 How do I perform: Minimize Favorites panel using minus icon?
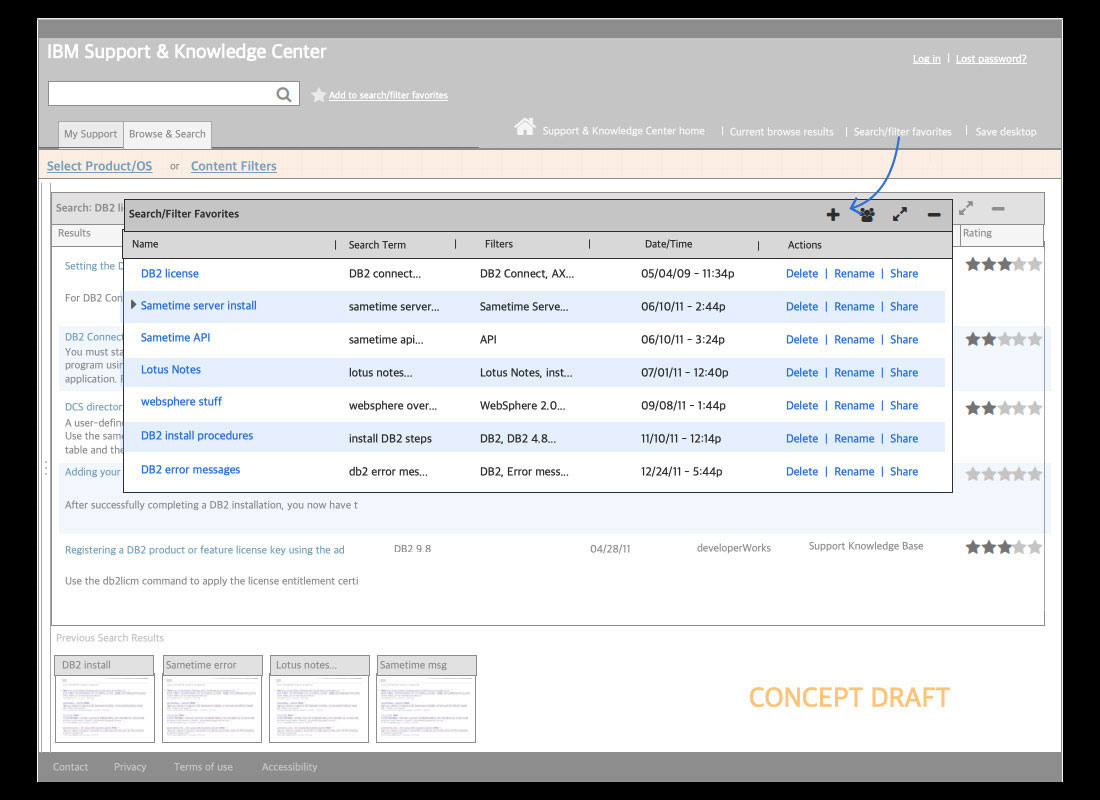[x=933, y=214]
